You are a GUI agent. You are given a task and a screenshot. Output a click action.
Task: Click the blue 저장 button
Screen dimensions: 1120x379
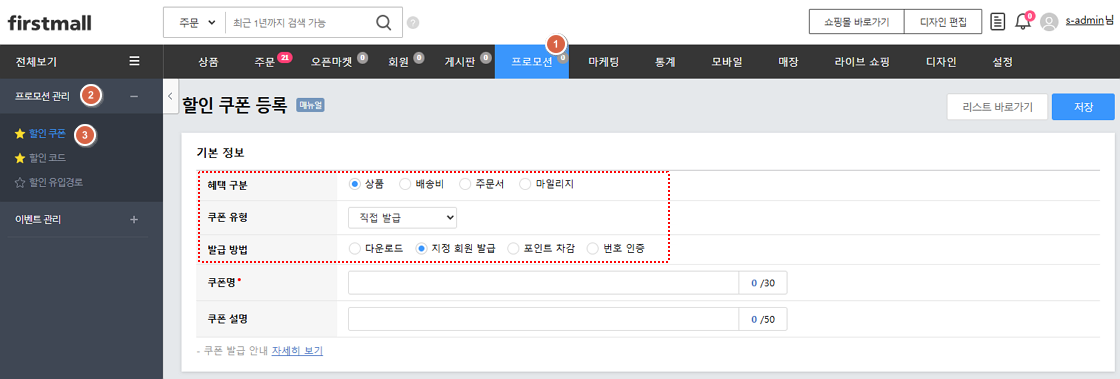1083,107
